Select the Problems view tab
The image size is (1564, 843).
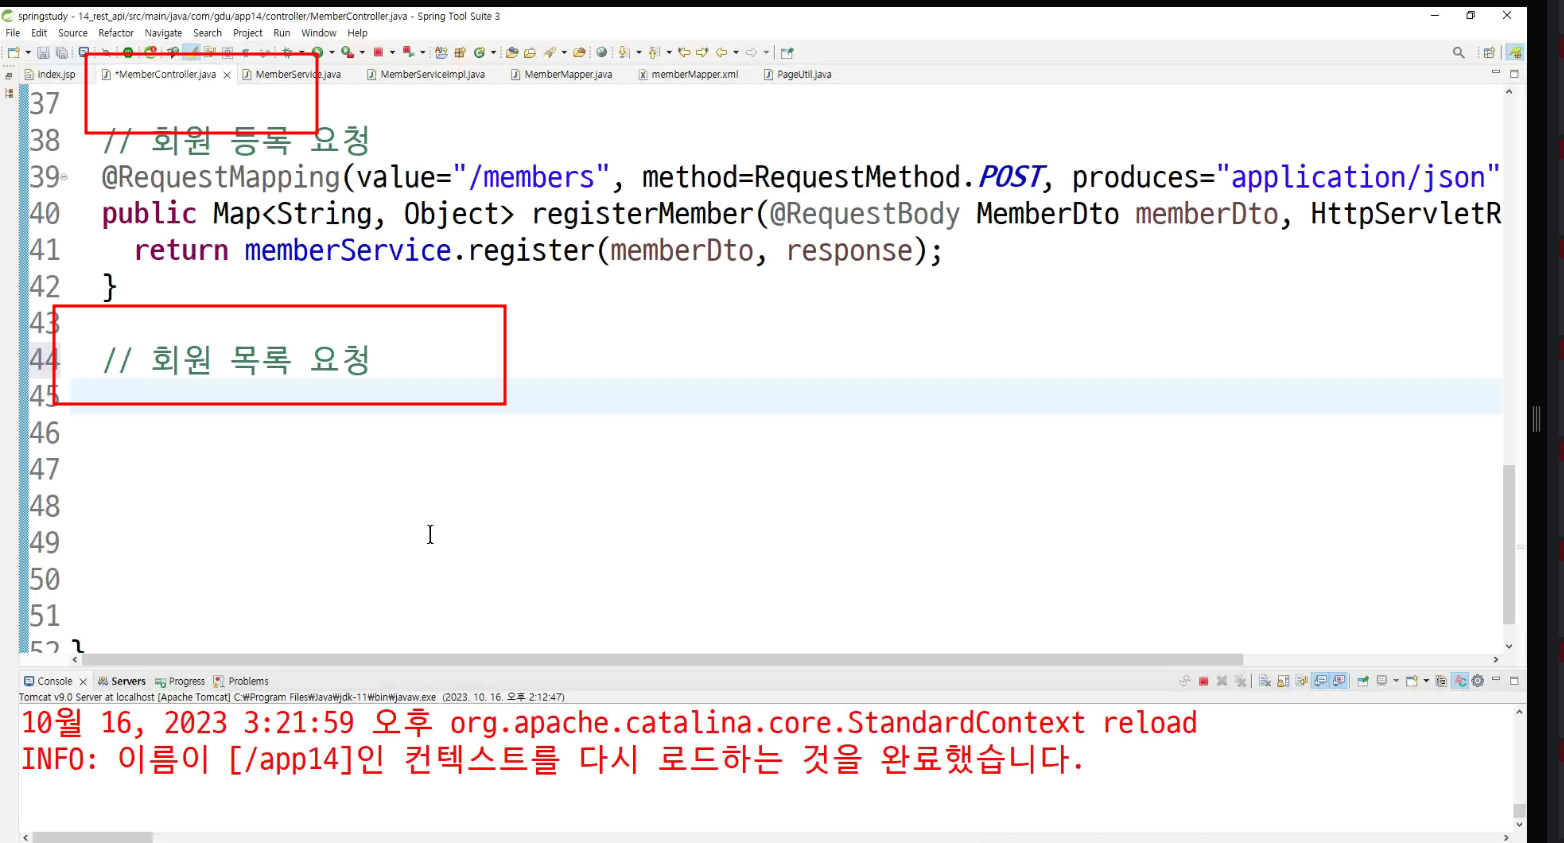click(x=241, y=681)
